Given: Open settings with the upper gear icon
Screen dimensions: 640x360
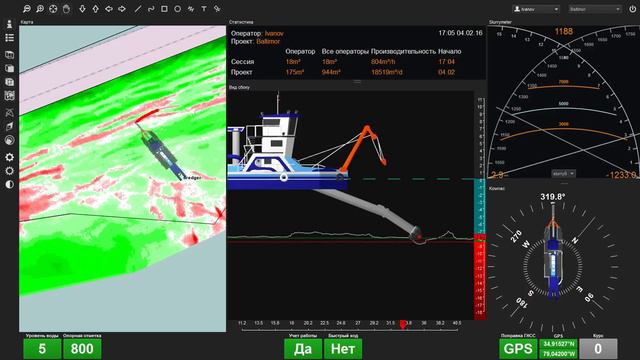Looking at the screenshot, I should point(9,157).
